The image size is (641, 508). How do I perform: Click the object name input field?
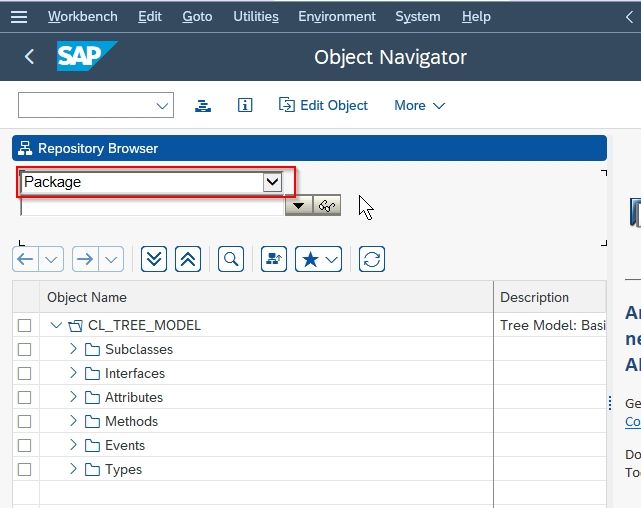click(152, 206)
